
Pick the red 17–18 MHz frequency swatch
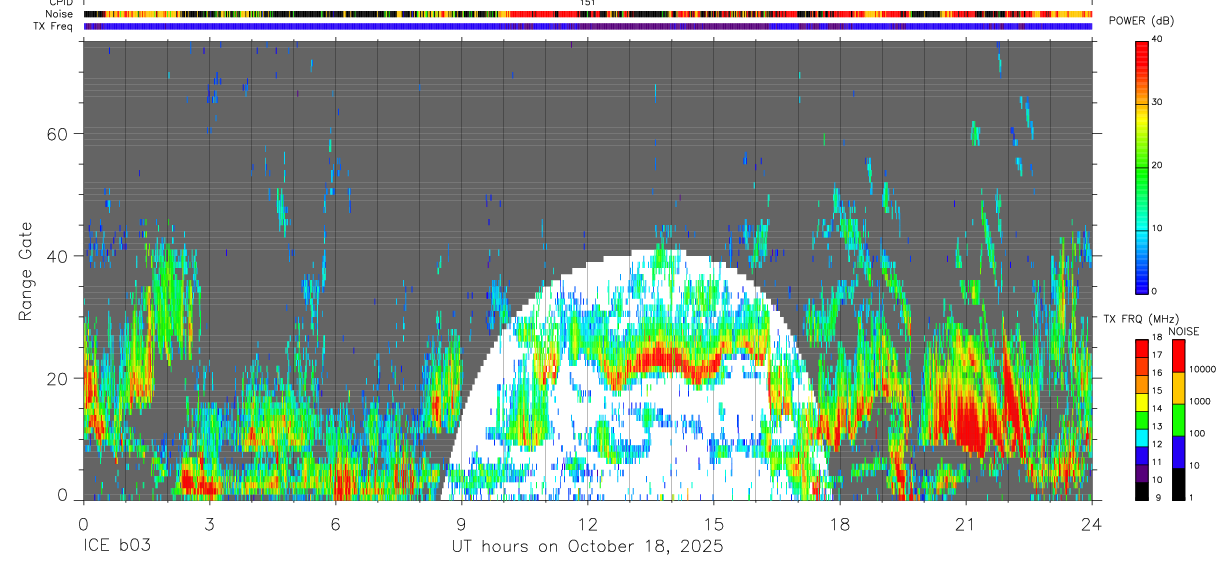1141,349
